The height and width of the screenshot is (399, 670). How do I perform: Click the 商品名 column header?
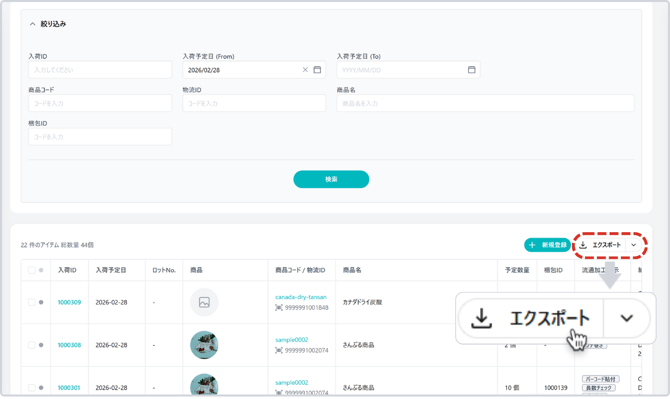point(352,270)
